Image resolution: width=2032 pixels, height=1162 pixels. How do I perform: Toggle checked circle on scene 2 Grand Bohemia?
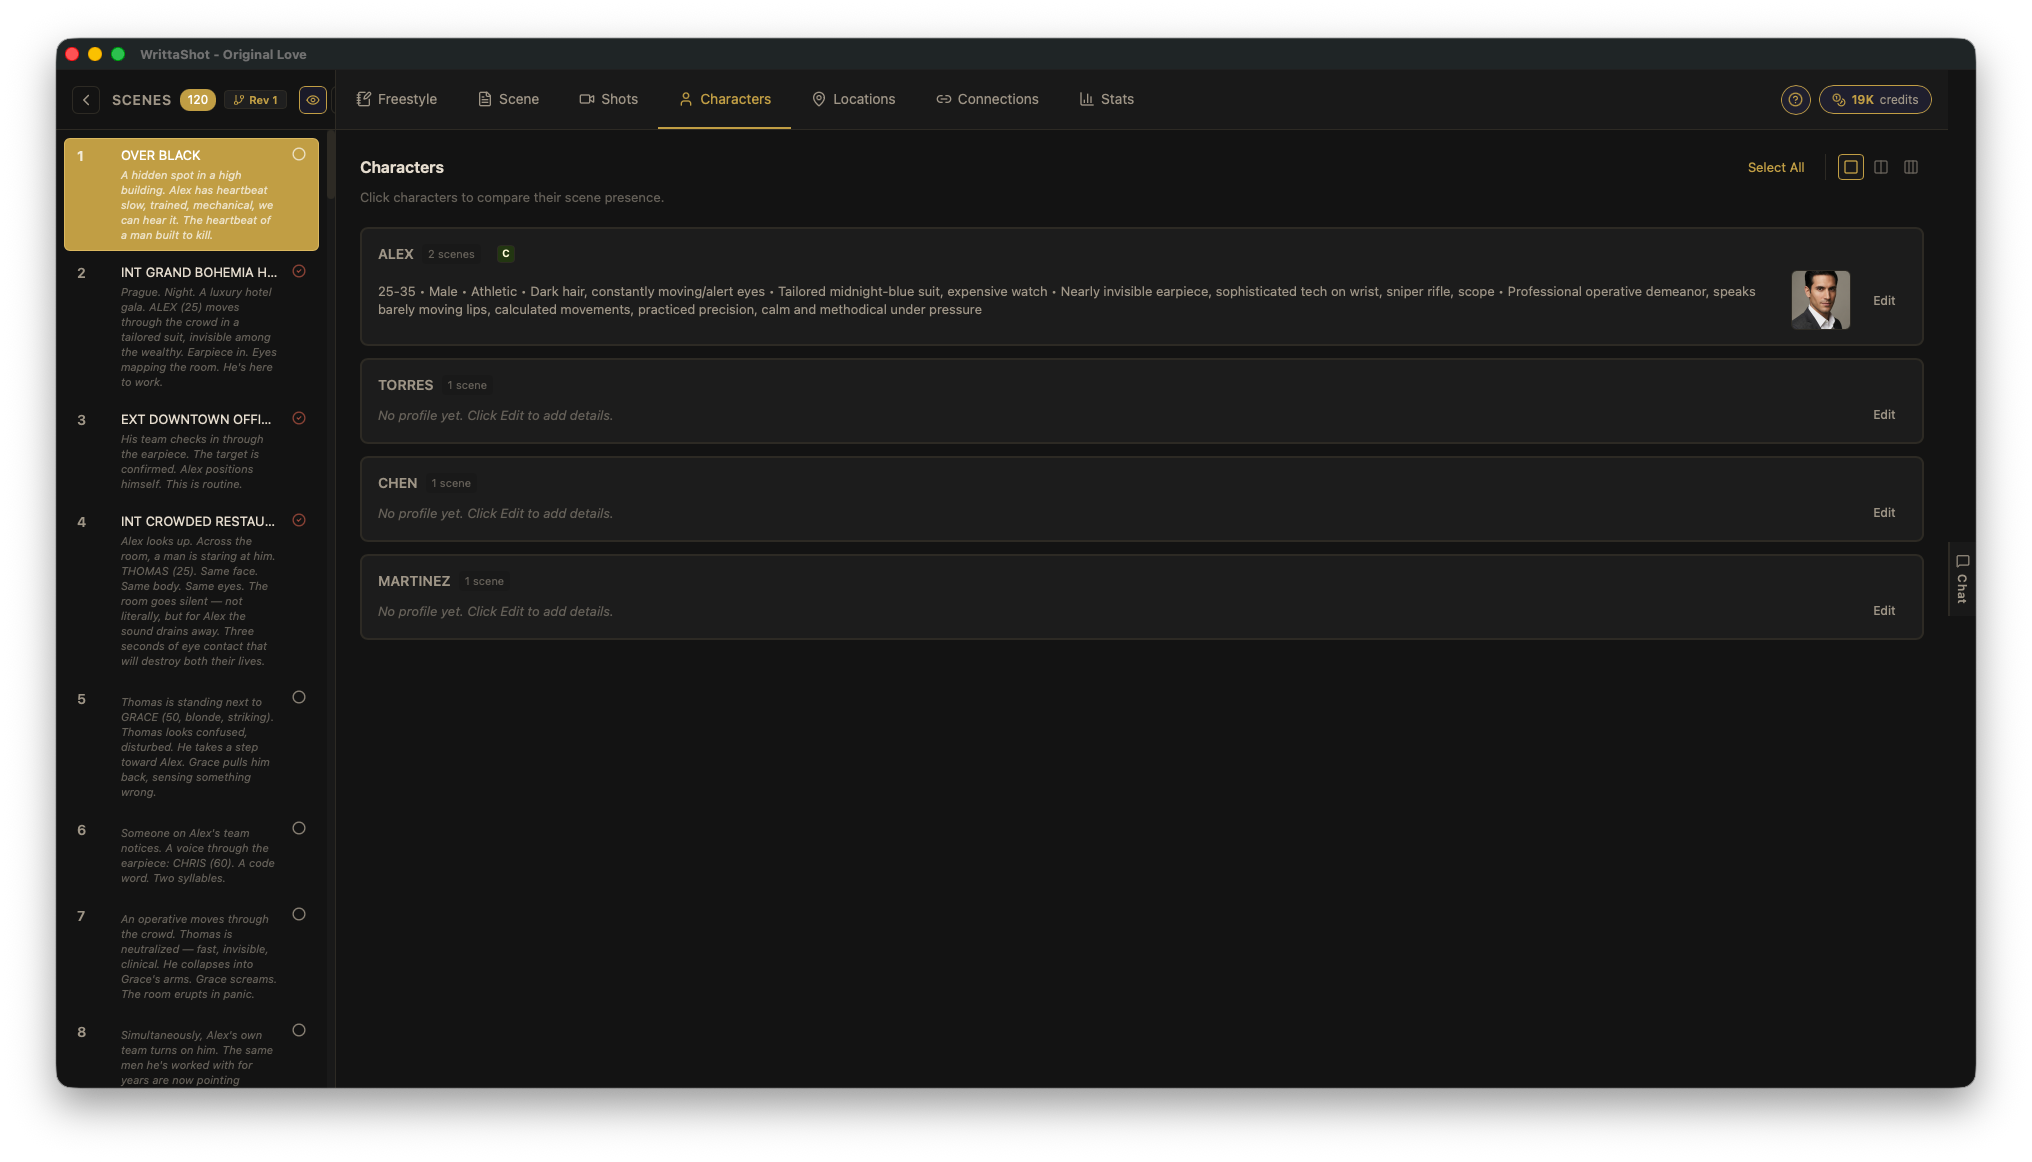coord(299,272)
